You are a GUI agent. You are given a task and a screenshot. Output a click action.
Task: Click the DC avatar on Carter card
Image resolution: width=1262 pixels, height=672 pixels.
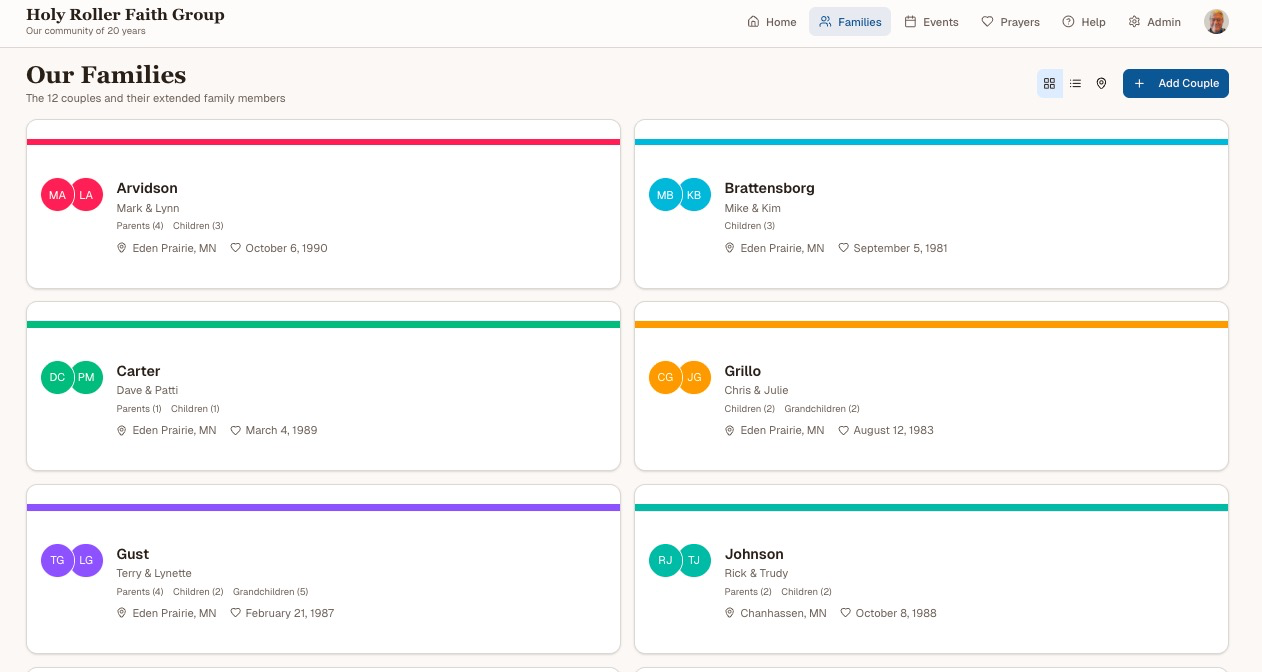coord(57,377)
